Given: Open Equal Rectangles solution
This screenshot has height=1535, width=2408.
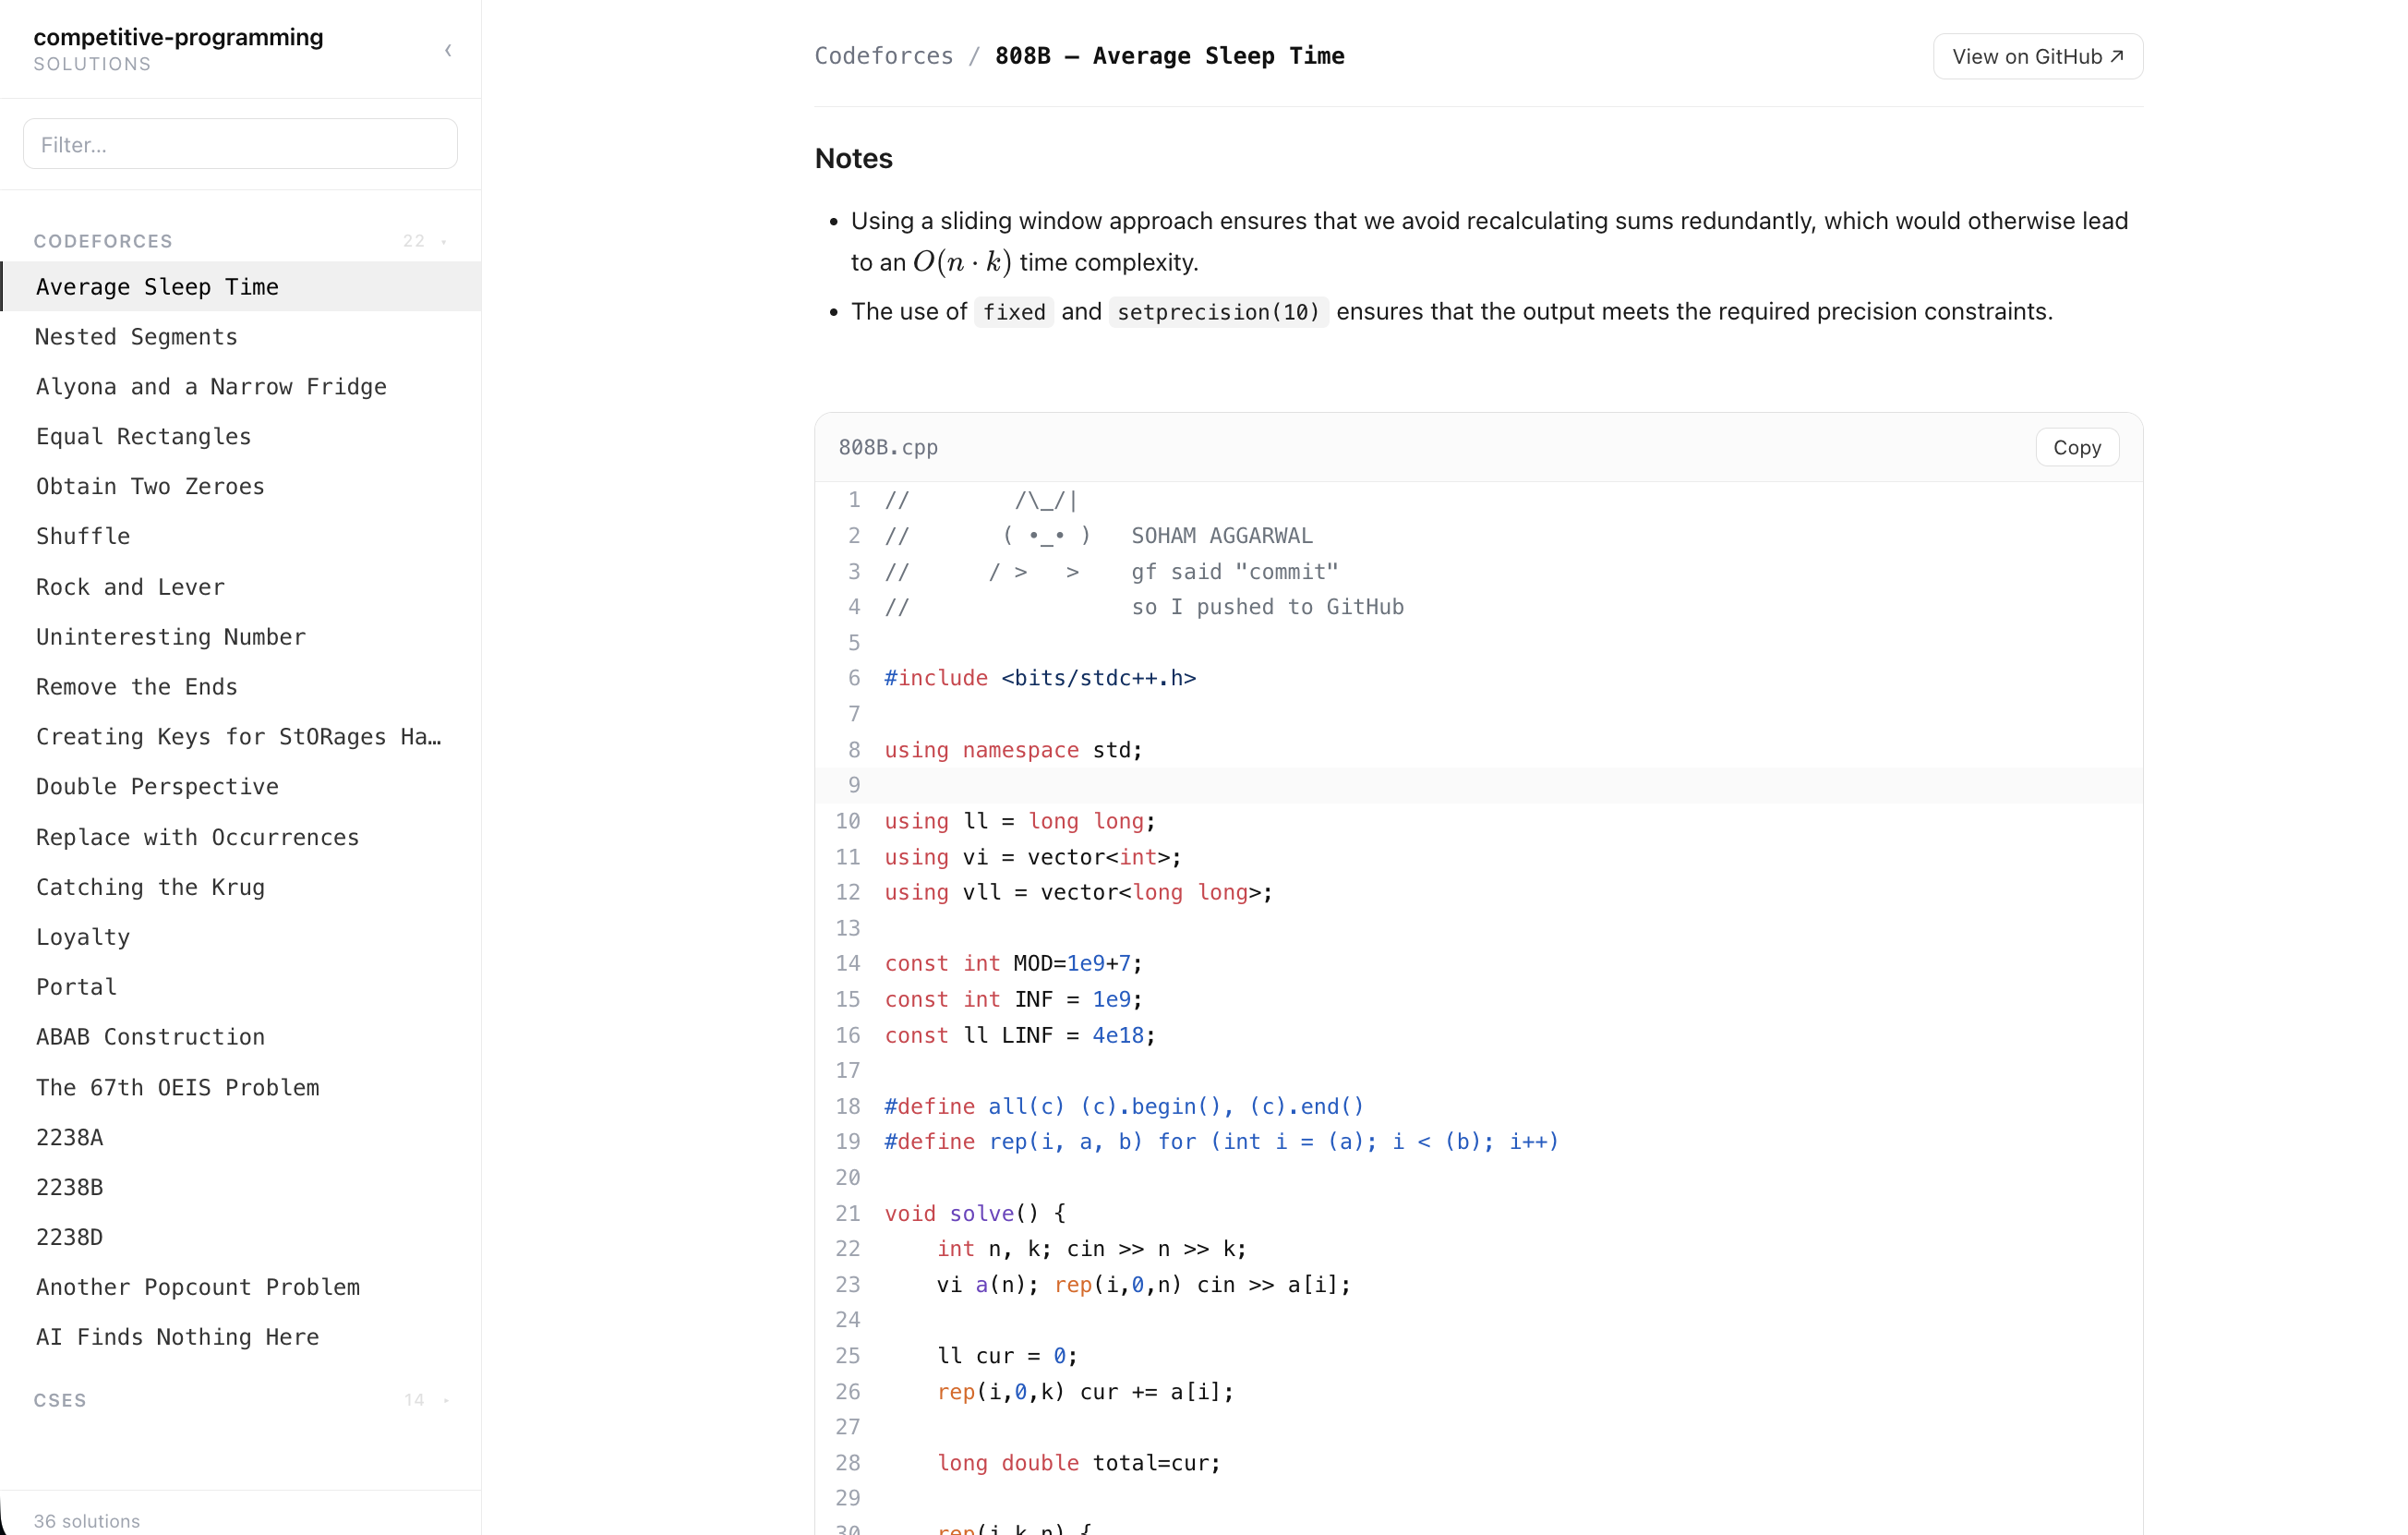Looking at the screenshot, I should point(240,436).
